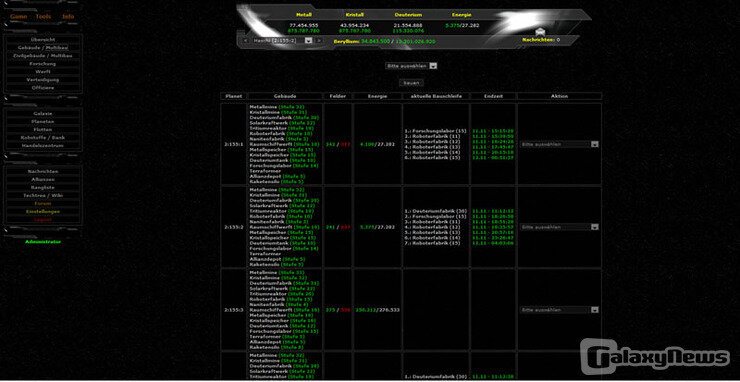Open Forschung in sidebar
Viewport: 740px width, 382px height.
coord(43,64)
